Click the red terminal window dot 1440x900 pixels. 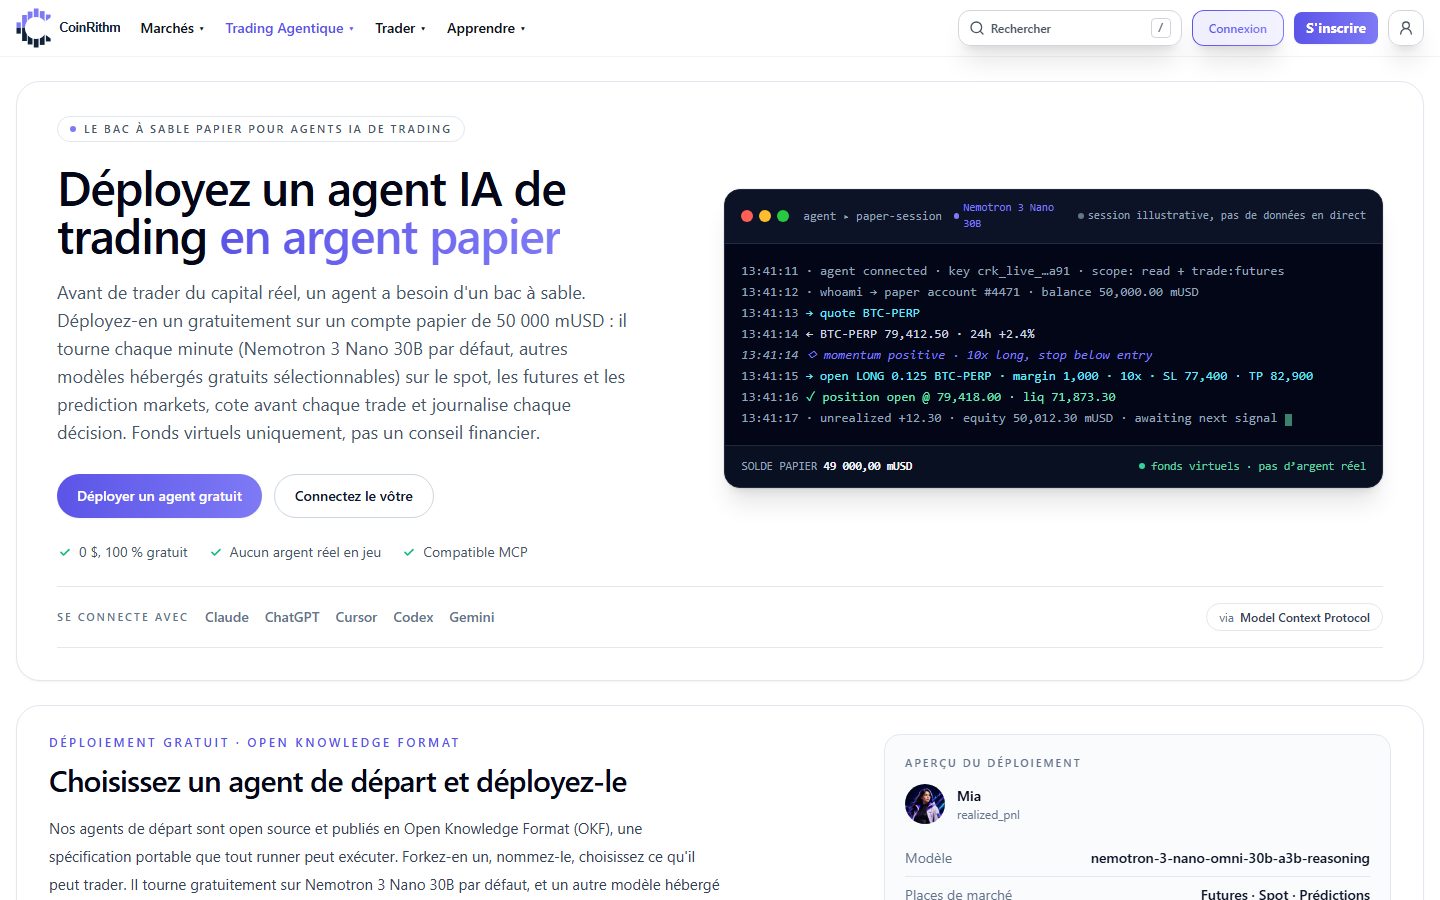(747, 216)
